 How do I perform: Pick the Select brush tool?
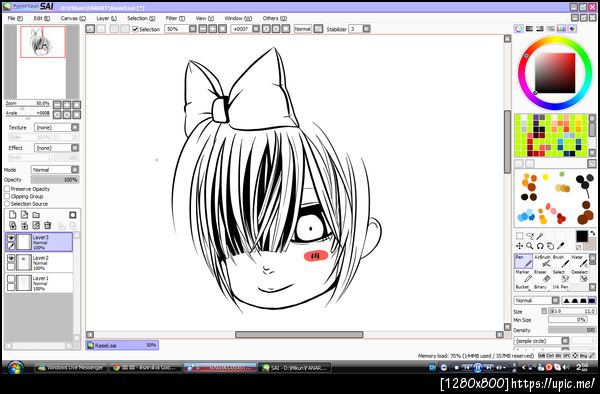[561, 276]
